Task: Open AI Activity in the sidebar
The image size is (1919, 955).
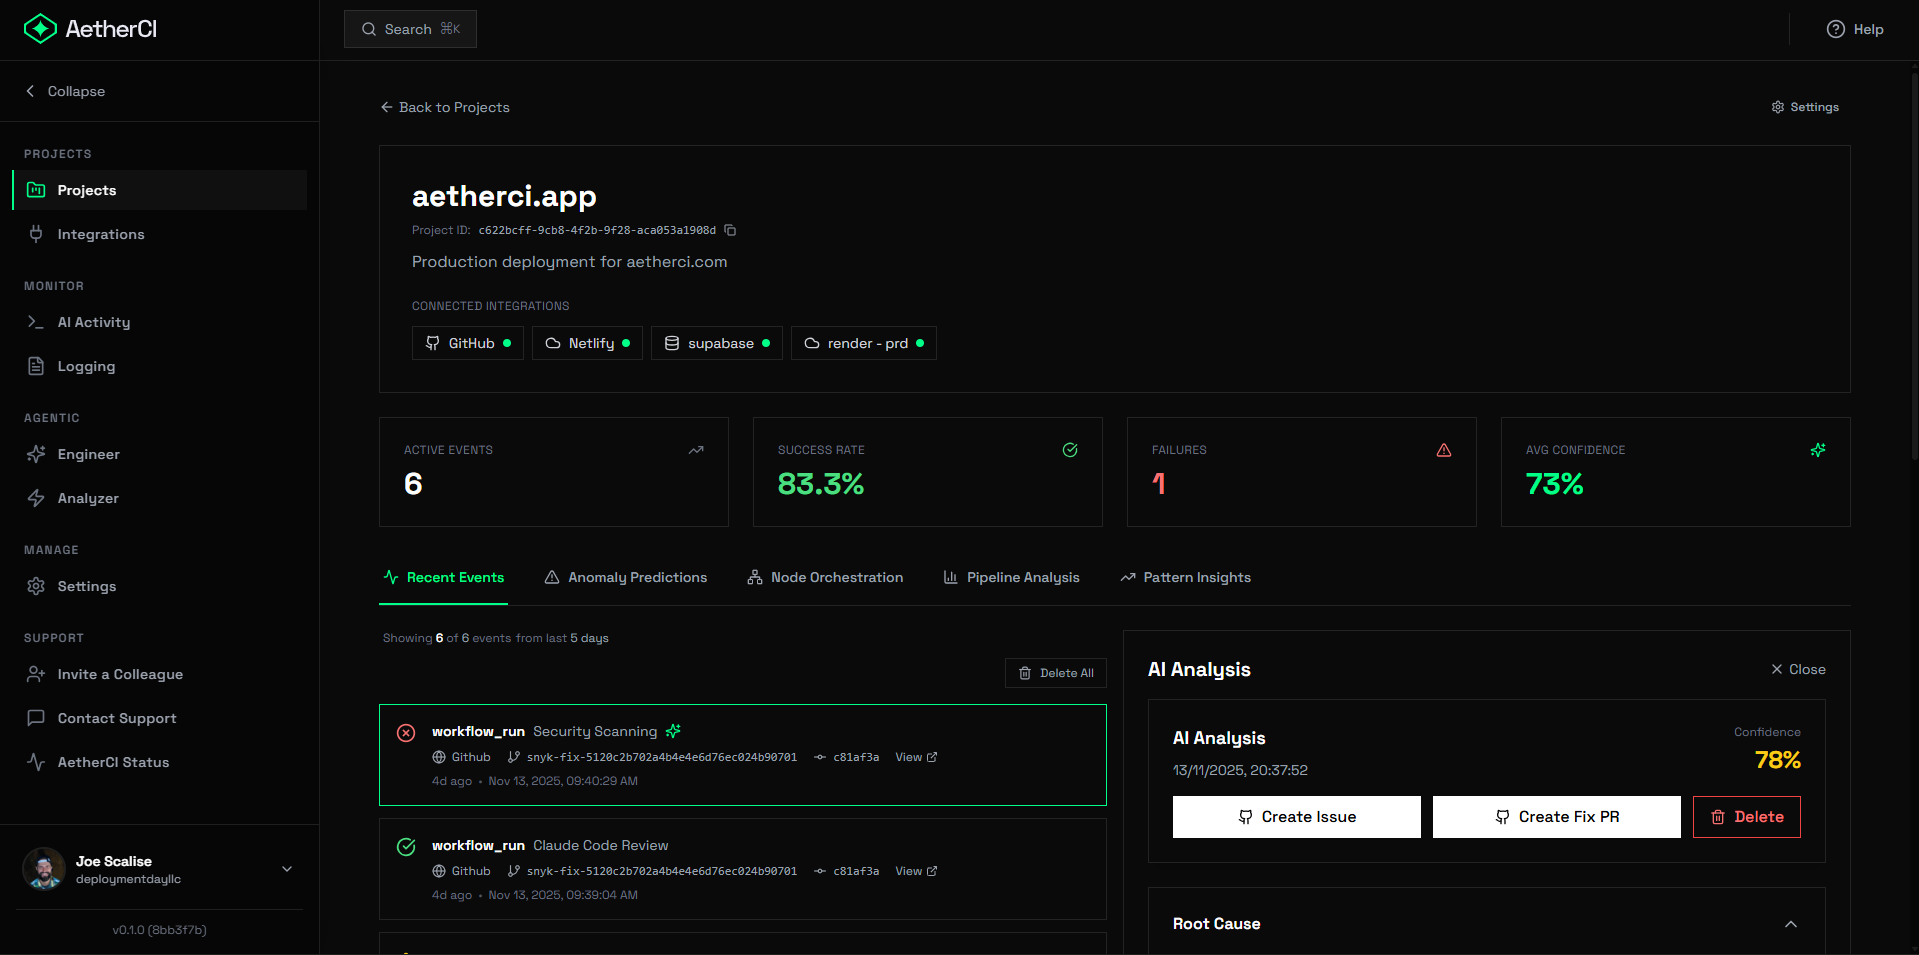Action: tap(93, 322)
